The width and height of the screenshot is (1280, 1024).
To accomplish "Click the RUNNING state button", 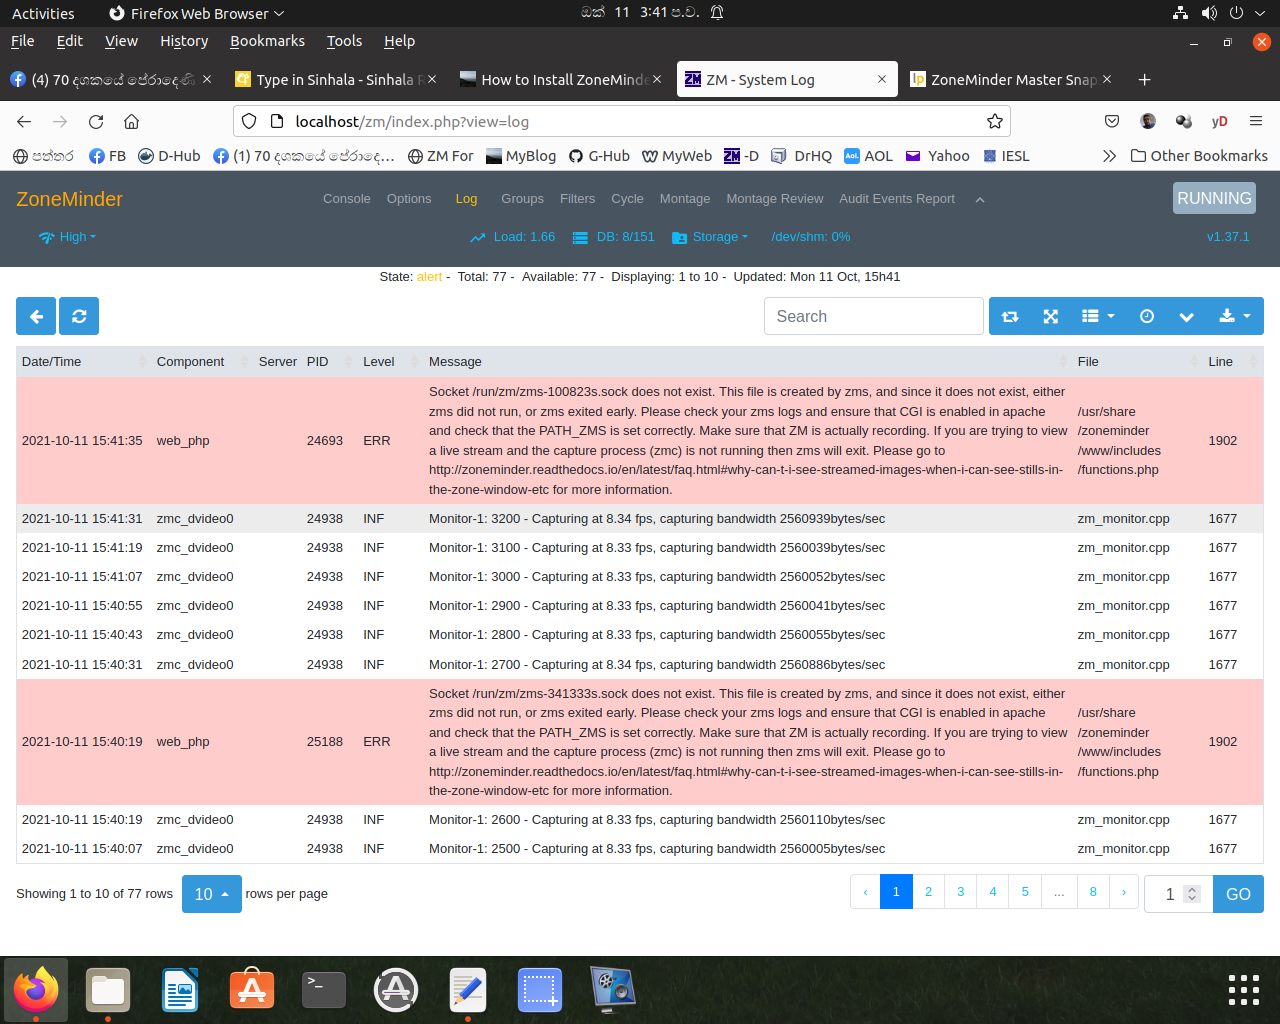I will click(x=1214, y=198).
